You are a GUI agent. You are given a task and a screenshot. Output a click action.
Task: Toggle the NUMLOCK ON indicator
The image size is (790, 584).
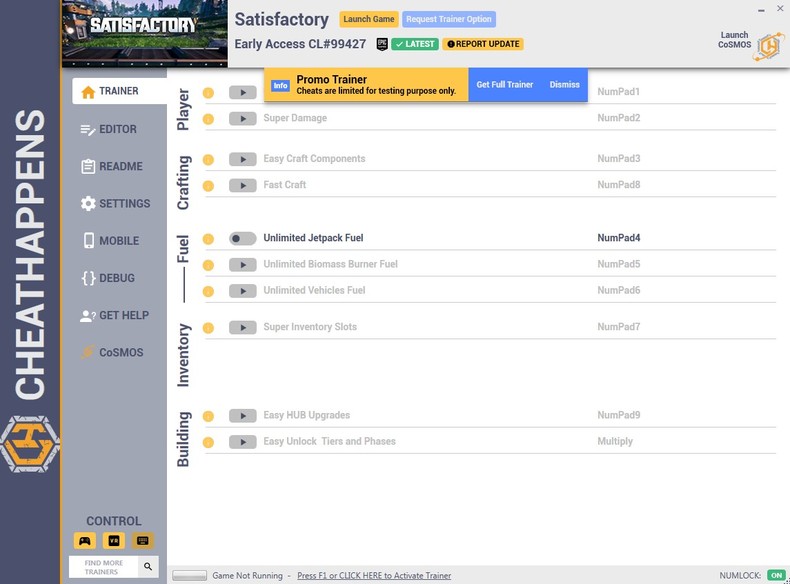pyautogui.click(x=776, y=575)
